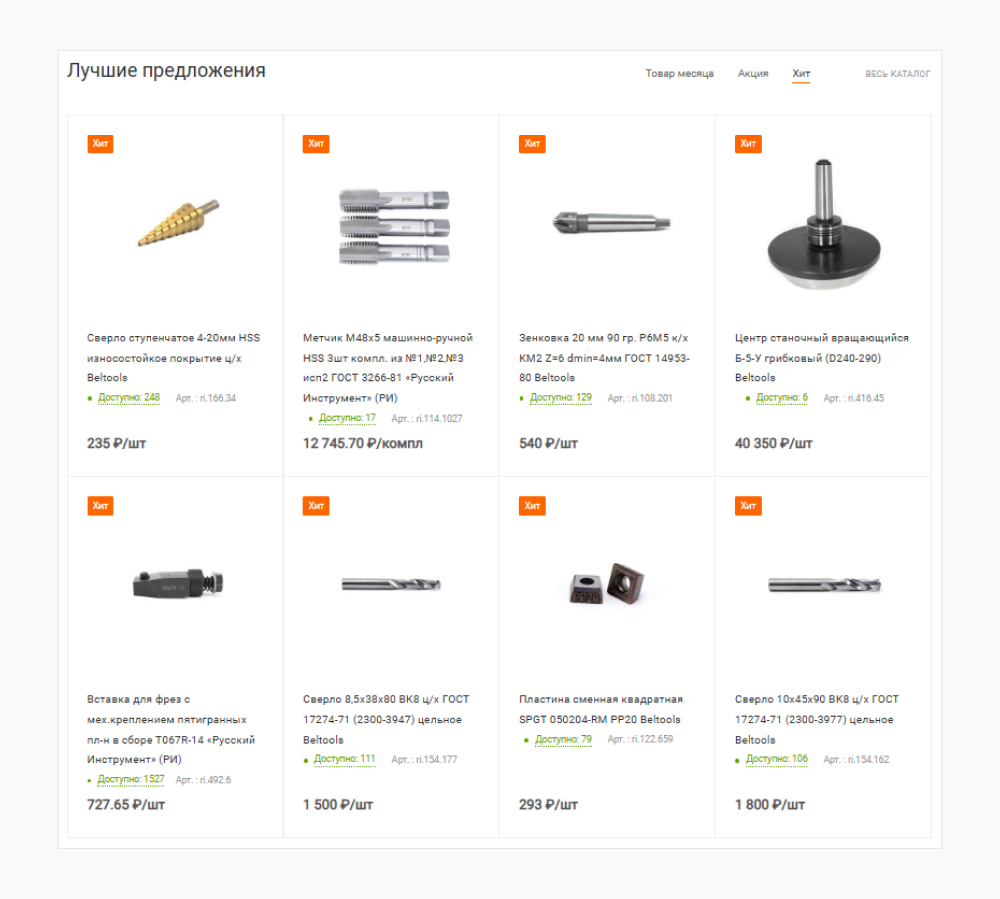Open the 8,5x38x80 drill product image

[x=391, y=584]
